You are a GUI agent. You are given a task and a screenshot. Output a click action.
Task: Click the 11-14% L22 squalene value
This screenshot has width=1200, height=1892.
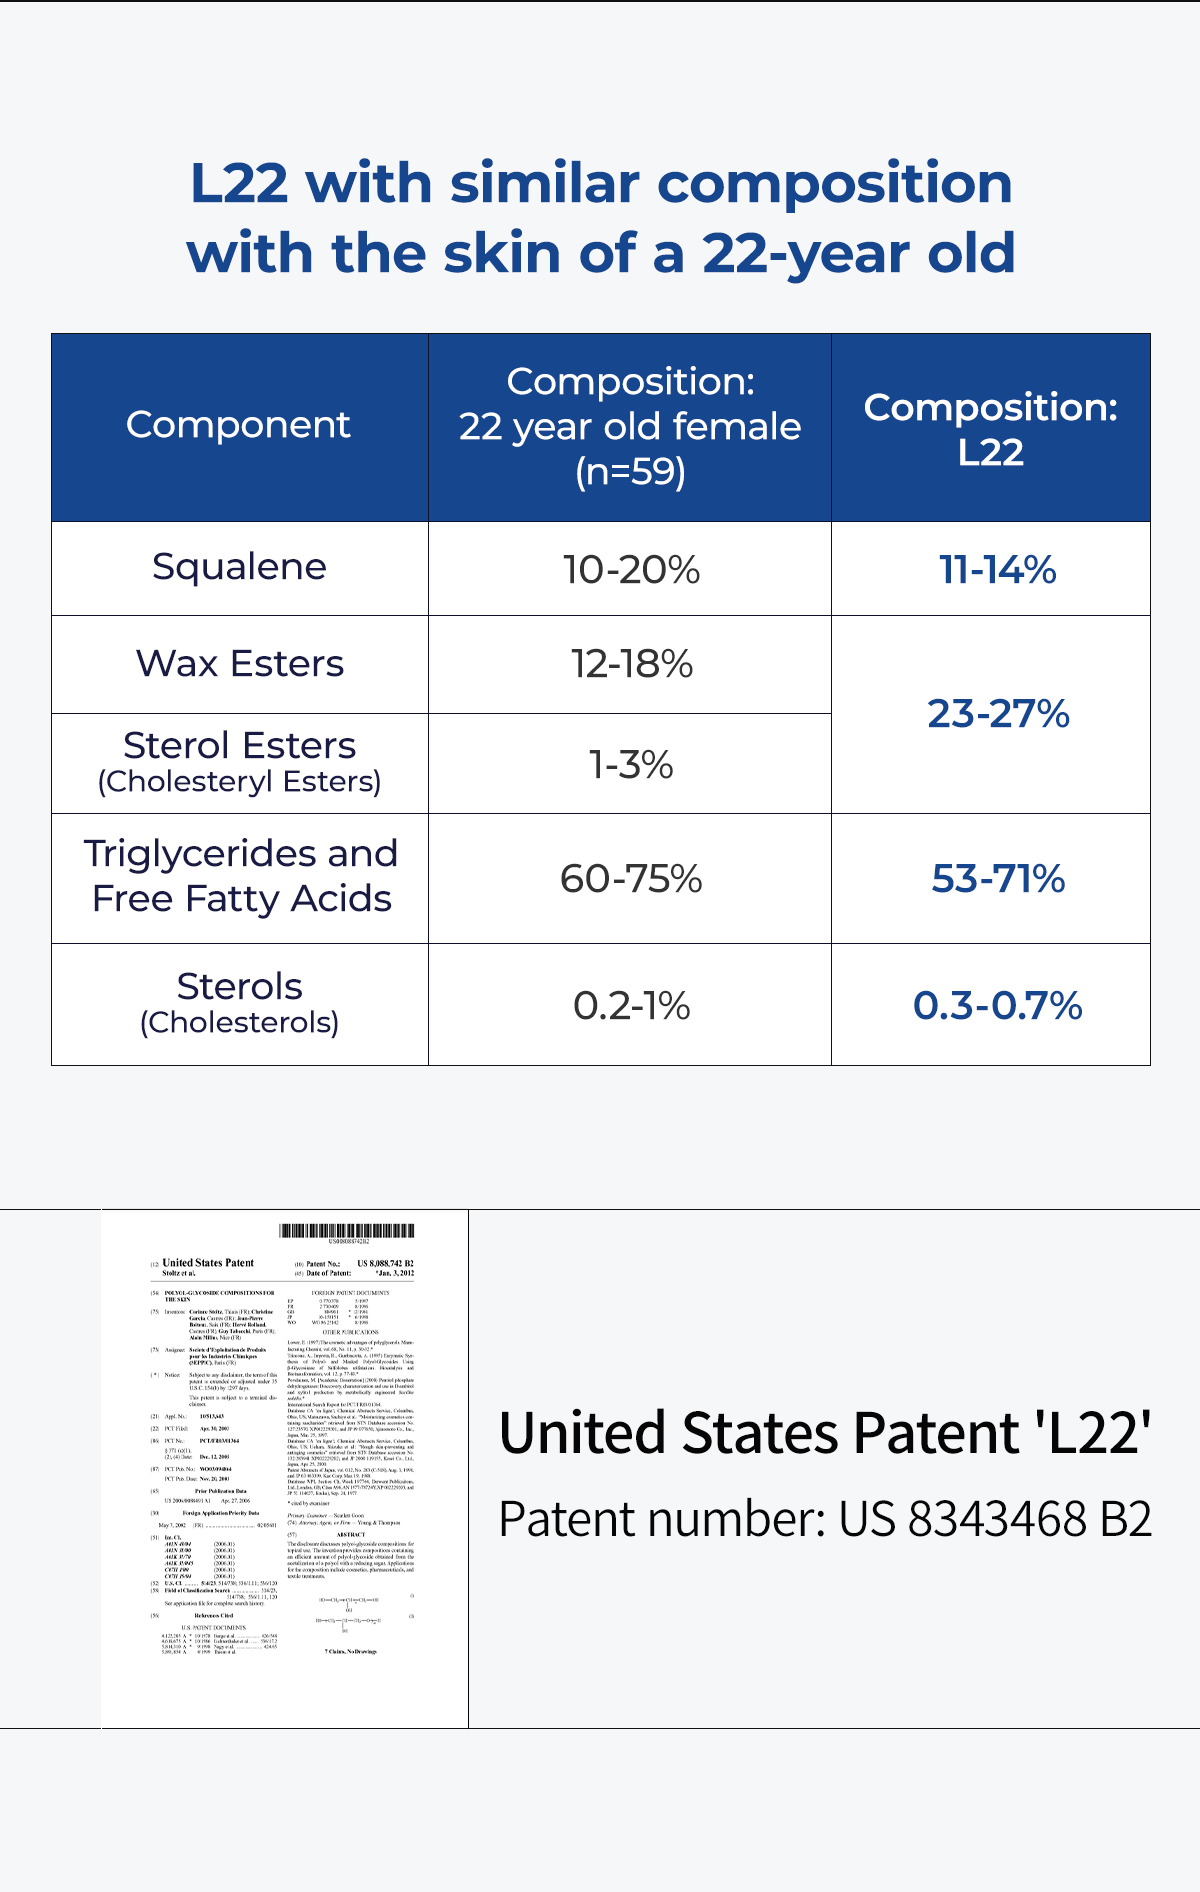tap(997, 570)
